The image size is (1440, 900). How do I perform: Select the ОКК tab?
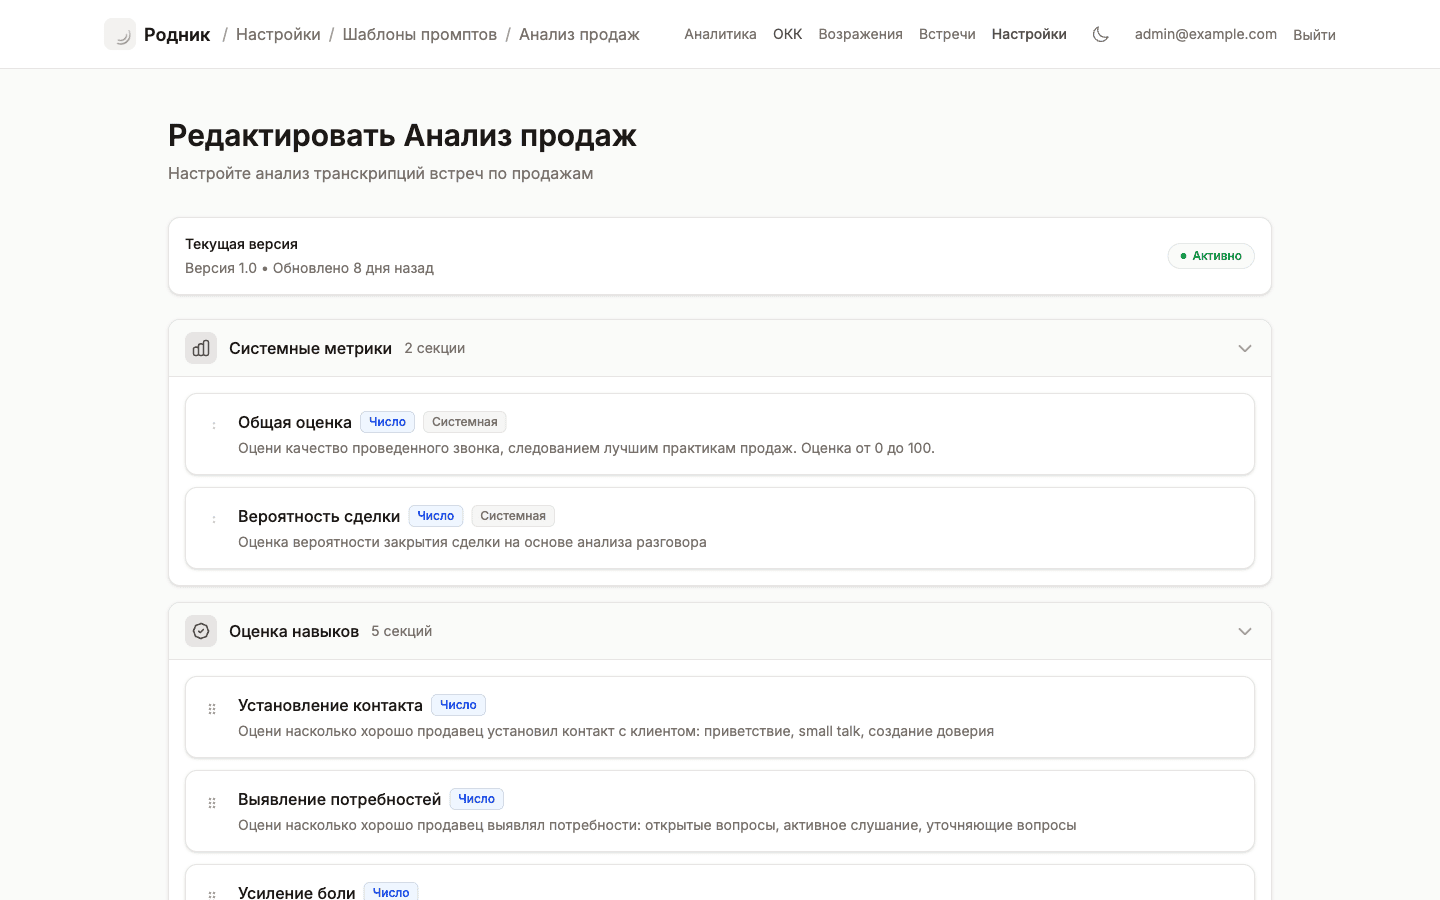787,33
